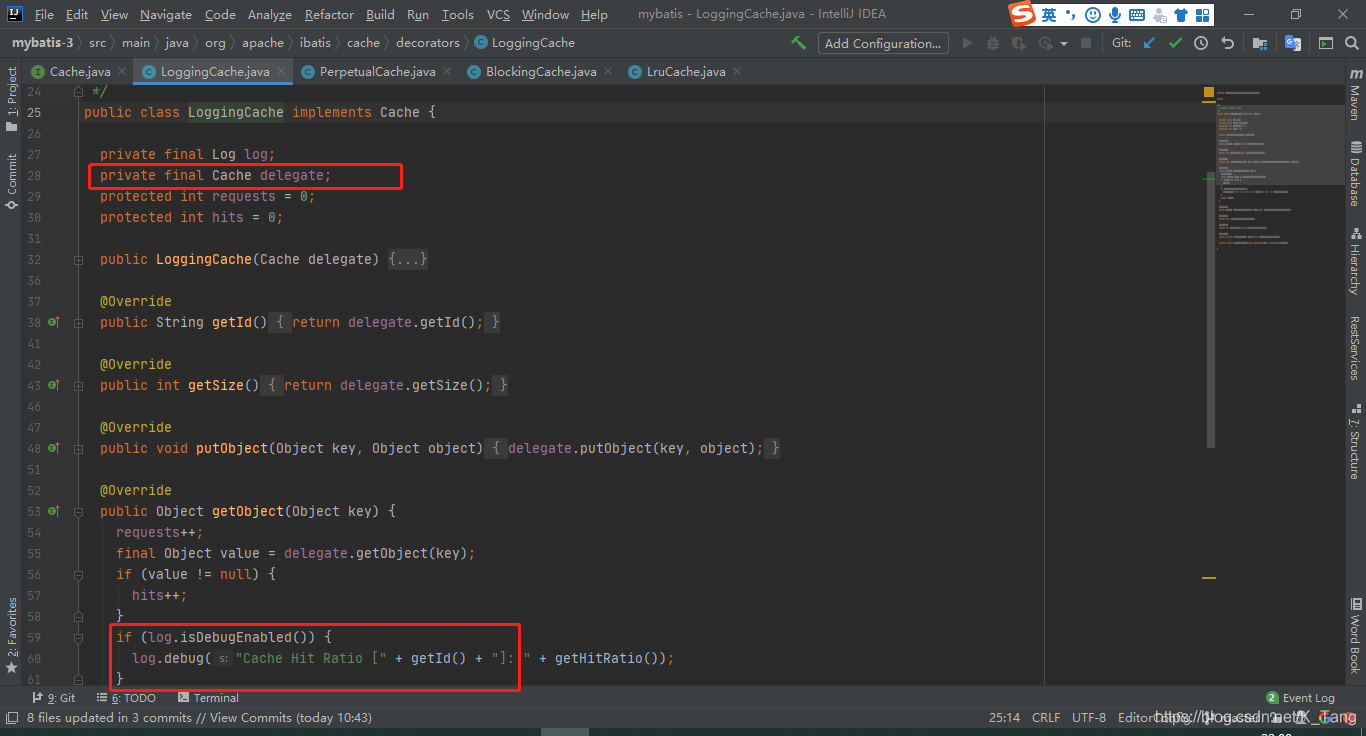Click the Sogou soft keyboard icon
This screenshot has width=1366, height=736.
[1136, 15]
